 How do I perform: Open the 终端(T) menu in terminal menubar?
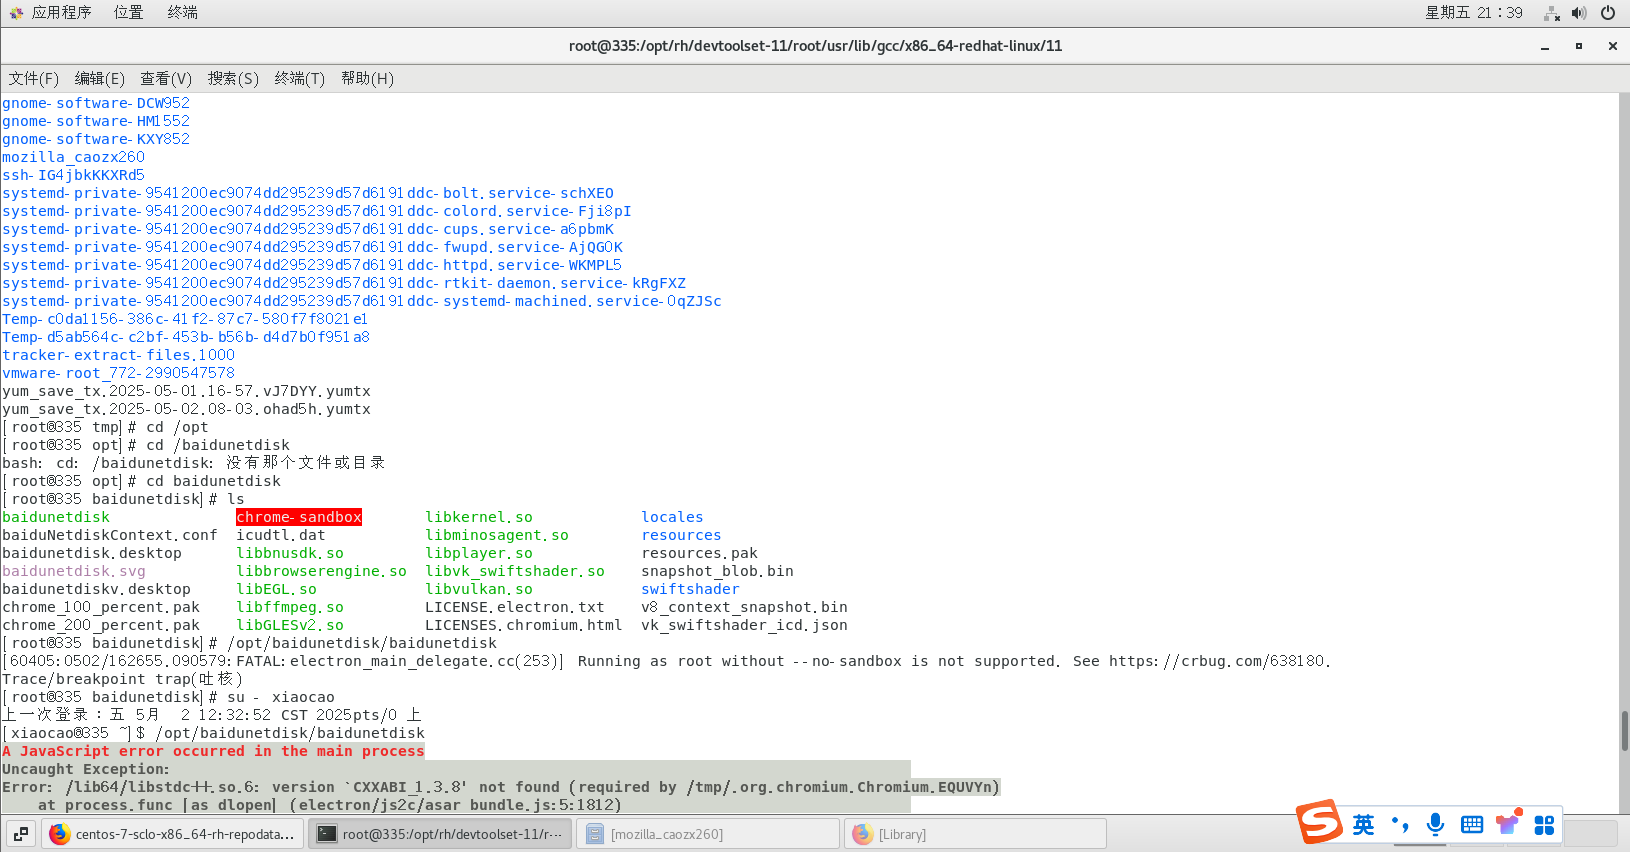coord(299,78)
